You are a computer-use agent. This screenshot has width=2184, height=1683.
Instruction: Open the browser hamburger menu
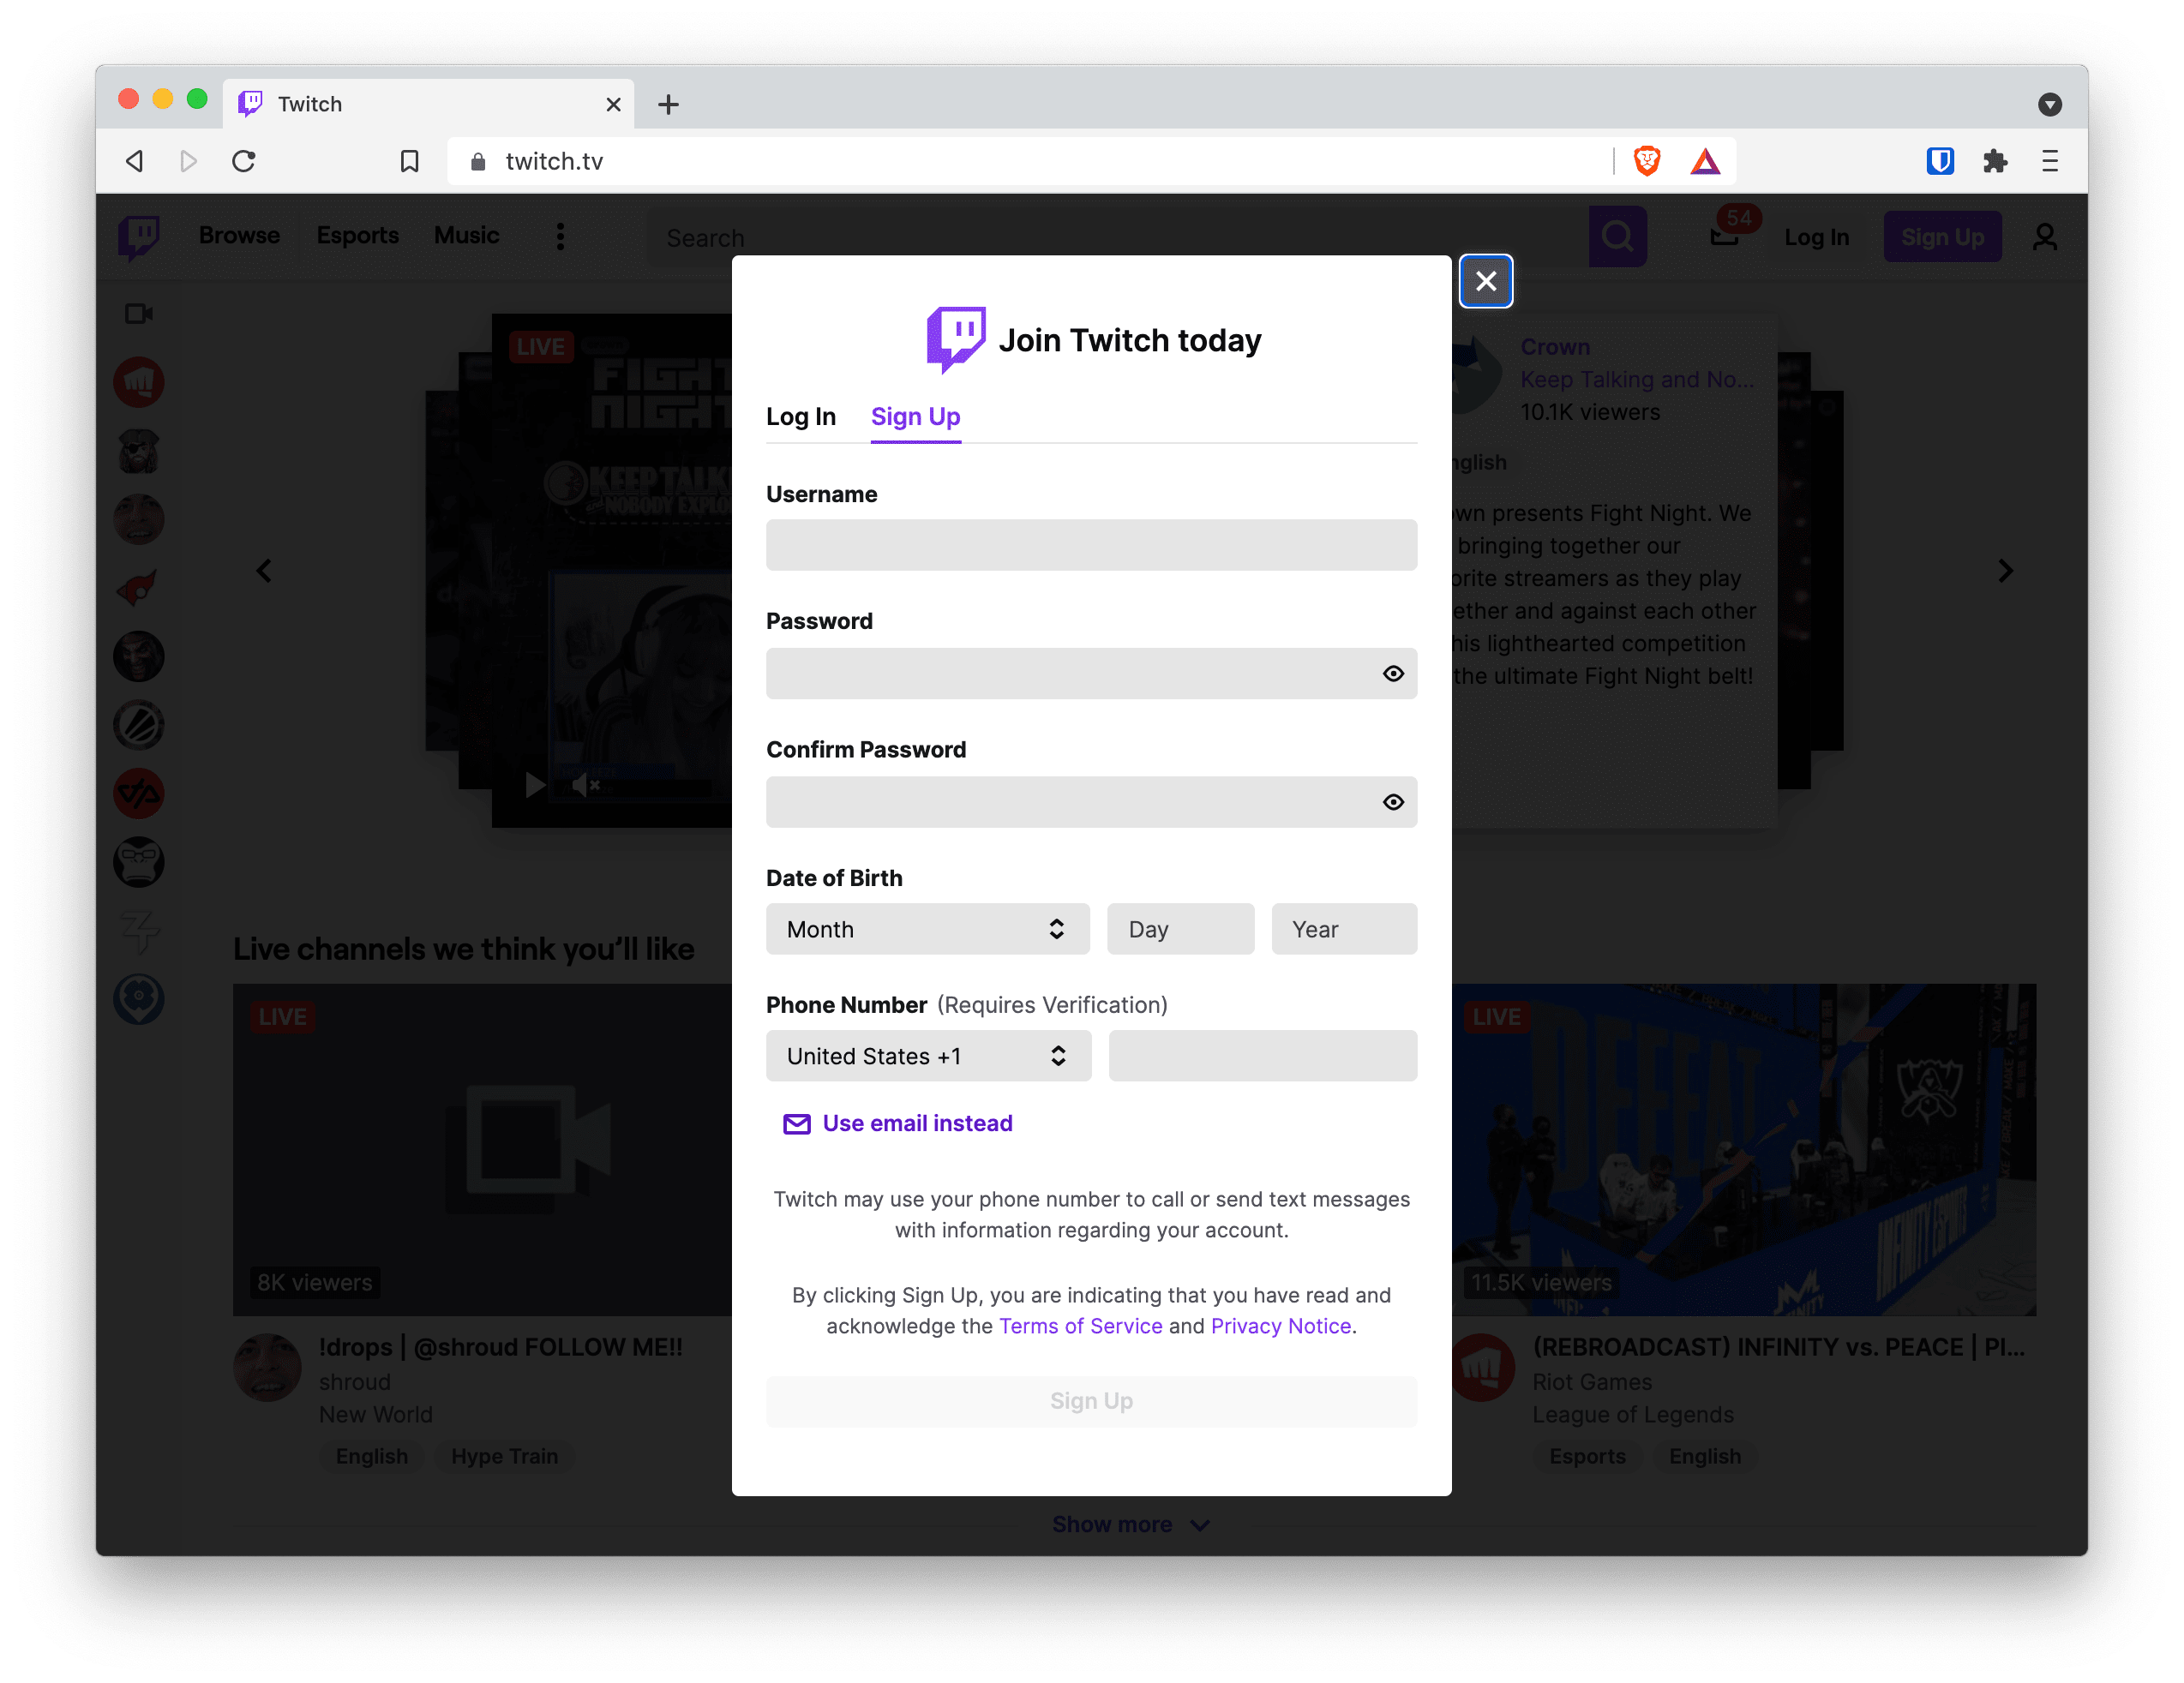2049,161
